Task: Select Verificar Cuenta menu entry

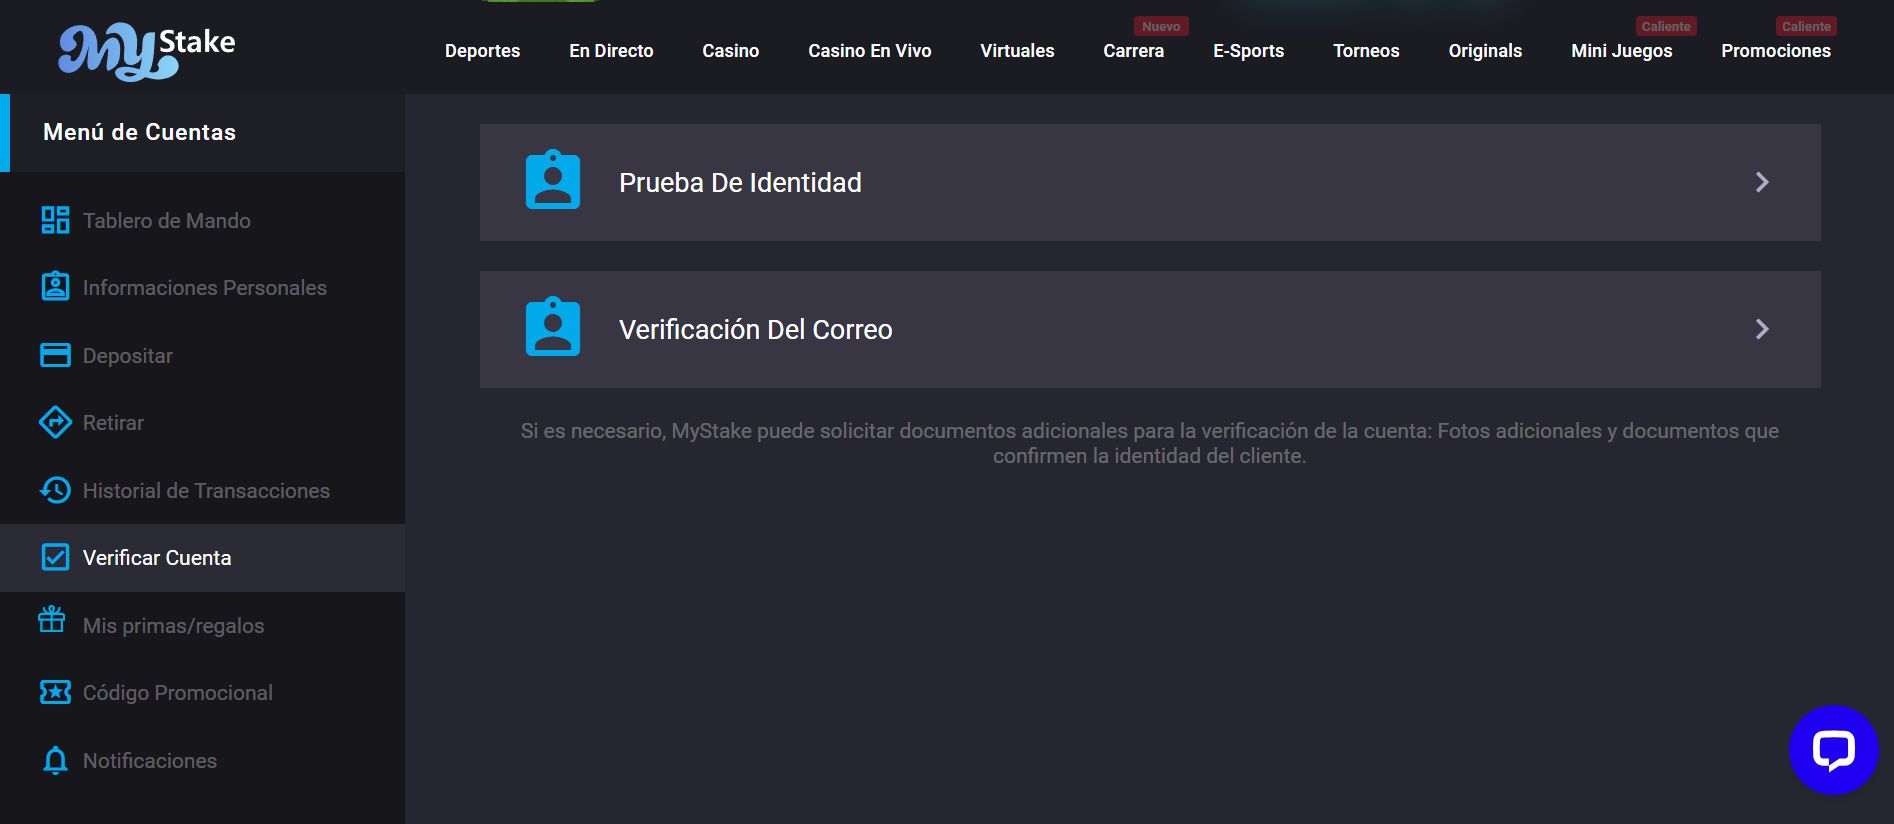Action: (x=157, y=558)
